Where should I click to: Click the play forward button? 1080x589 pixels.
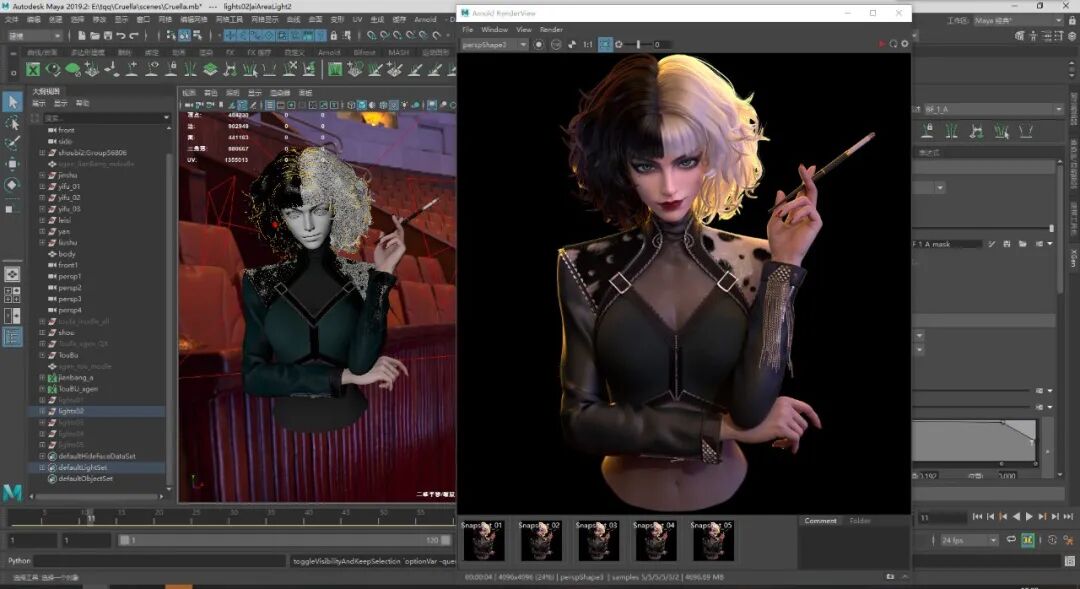pyautogui.click(x=1029, y=517)
